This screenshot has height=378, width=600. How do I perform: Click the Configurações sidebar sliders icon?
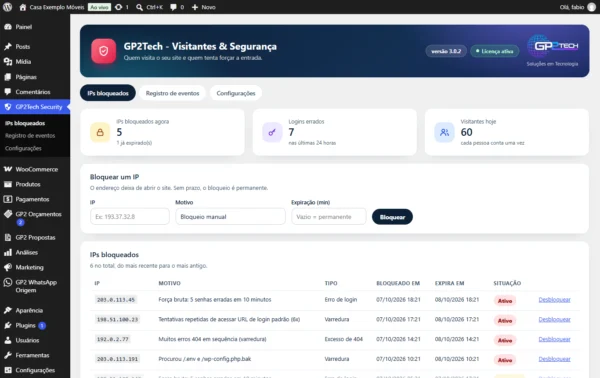[x=8, y=370]
